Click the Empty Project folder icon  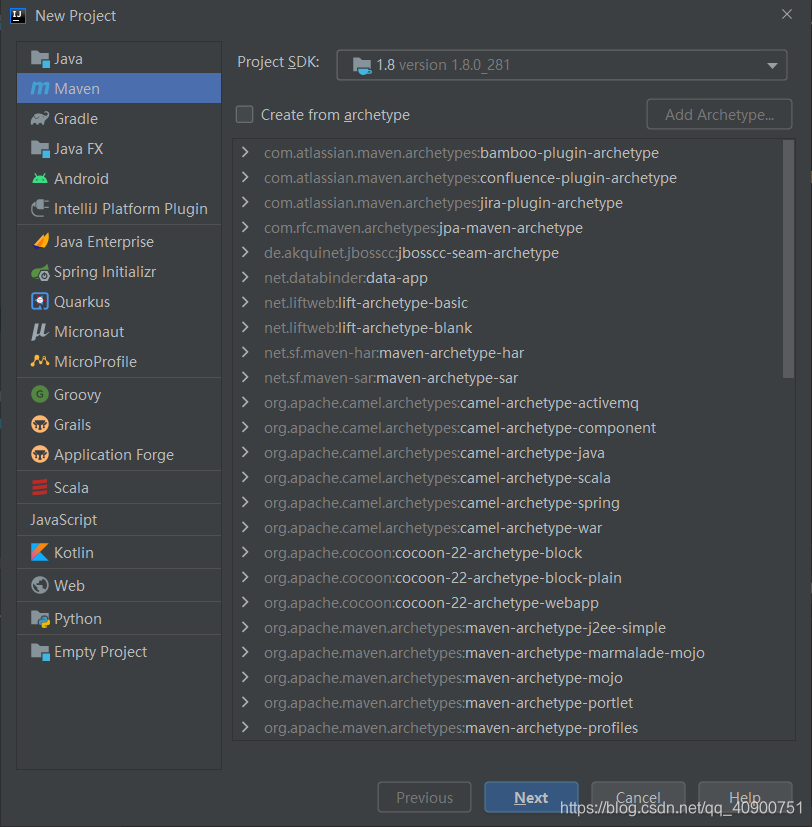(x=40, y=652)
